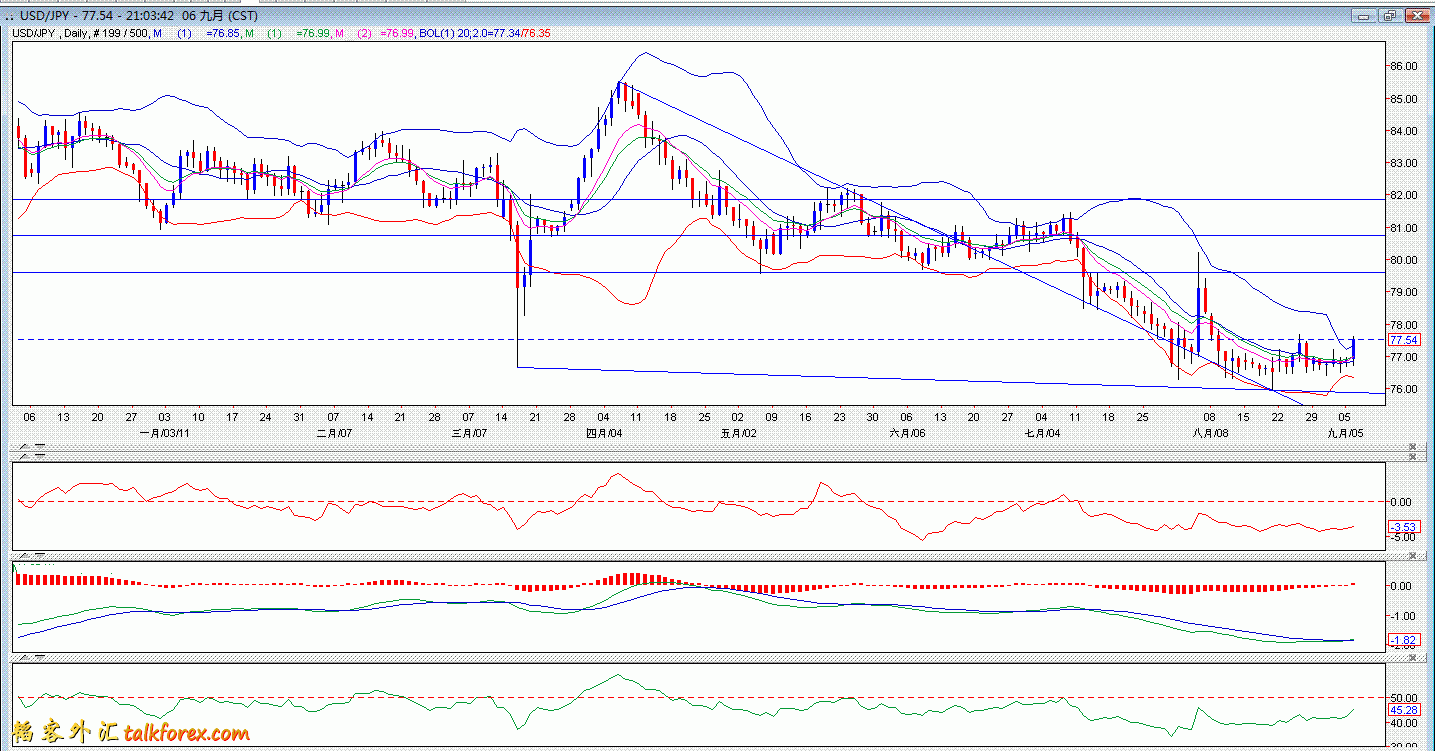Click the momentum pane -5.00 axis label
This screenshot has width=1435, height=751.
point(1404,537)
